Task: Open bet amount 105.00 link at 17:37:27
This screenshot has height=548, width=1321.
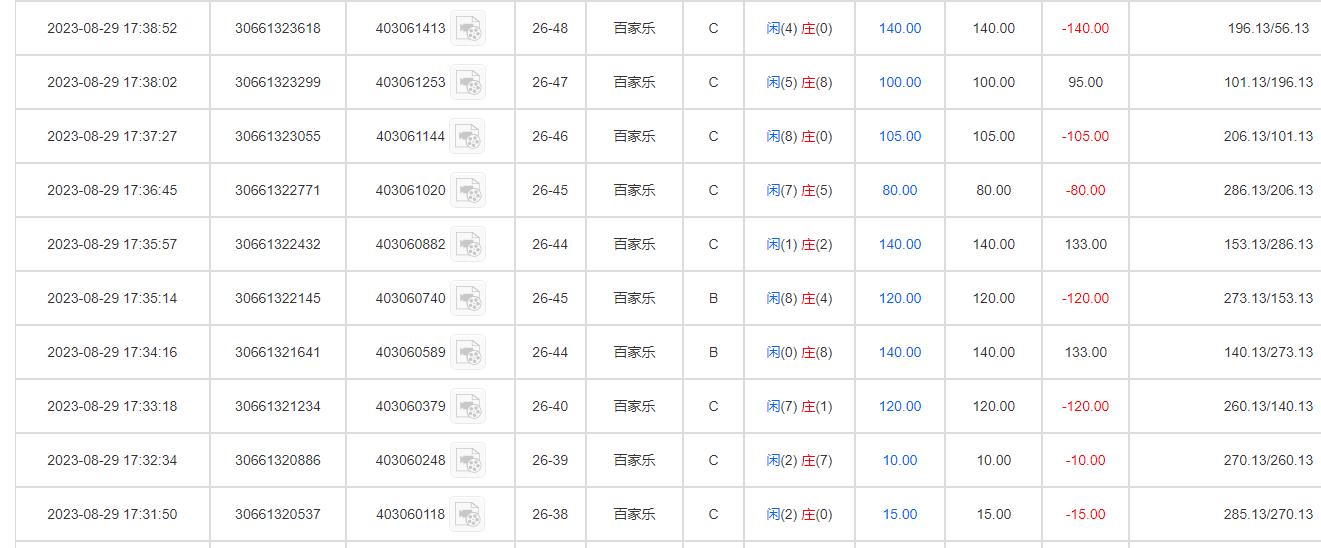Action: point(900,137)
